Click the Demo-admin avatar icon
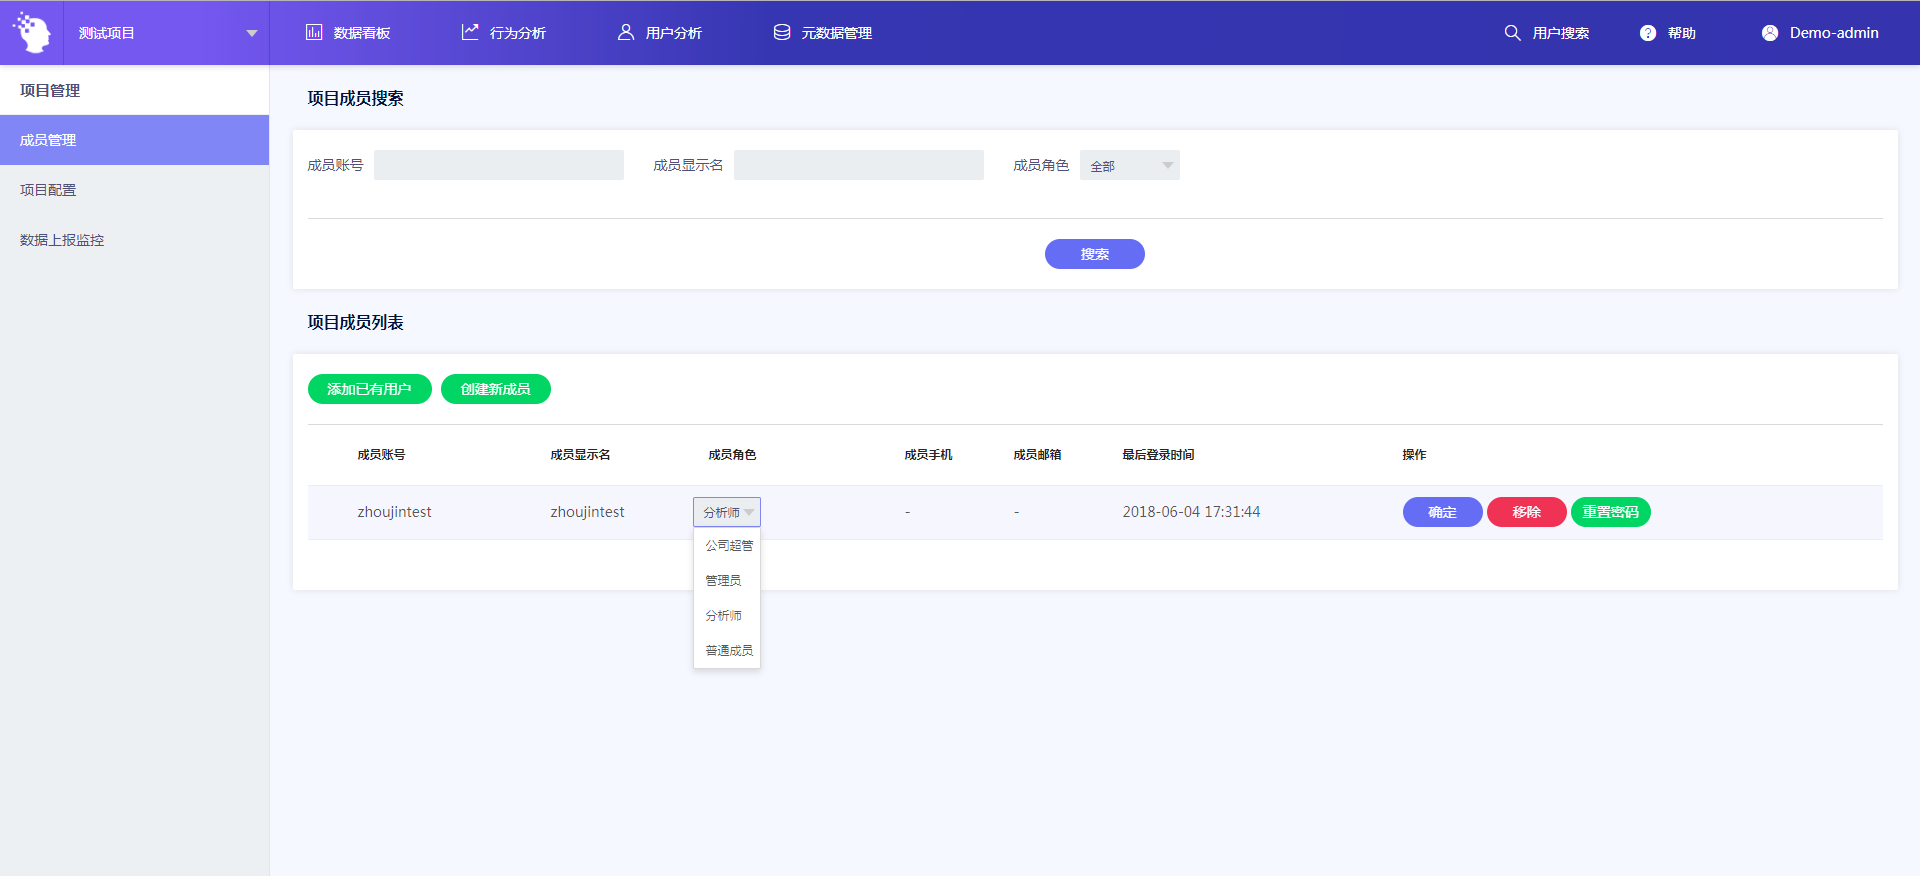This screenshot has width=1920, height=876. coord(1770,33)
